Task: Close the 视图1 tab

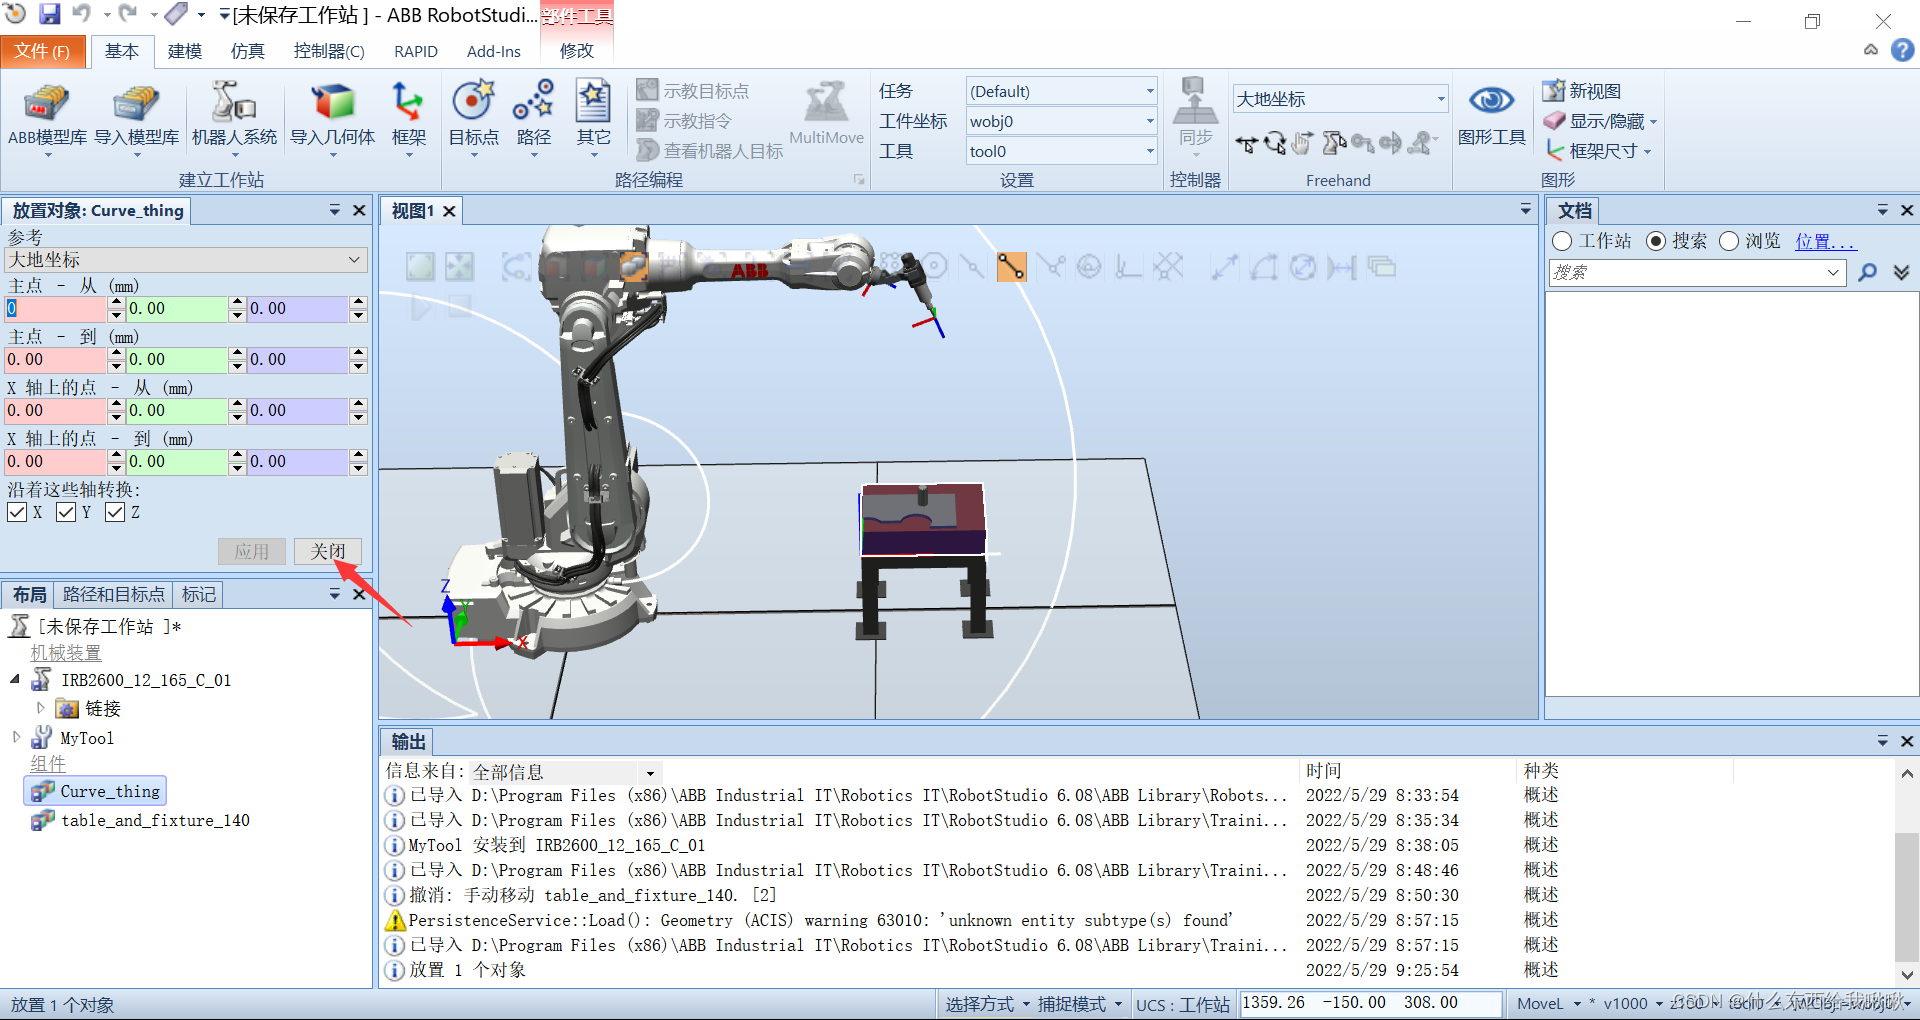Action: coord(449,211)
